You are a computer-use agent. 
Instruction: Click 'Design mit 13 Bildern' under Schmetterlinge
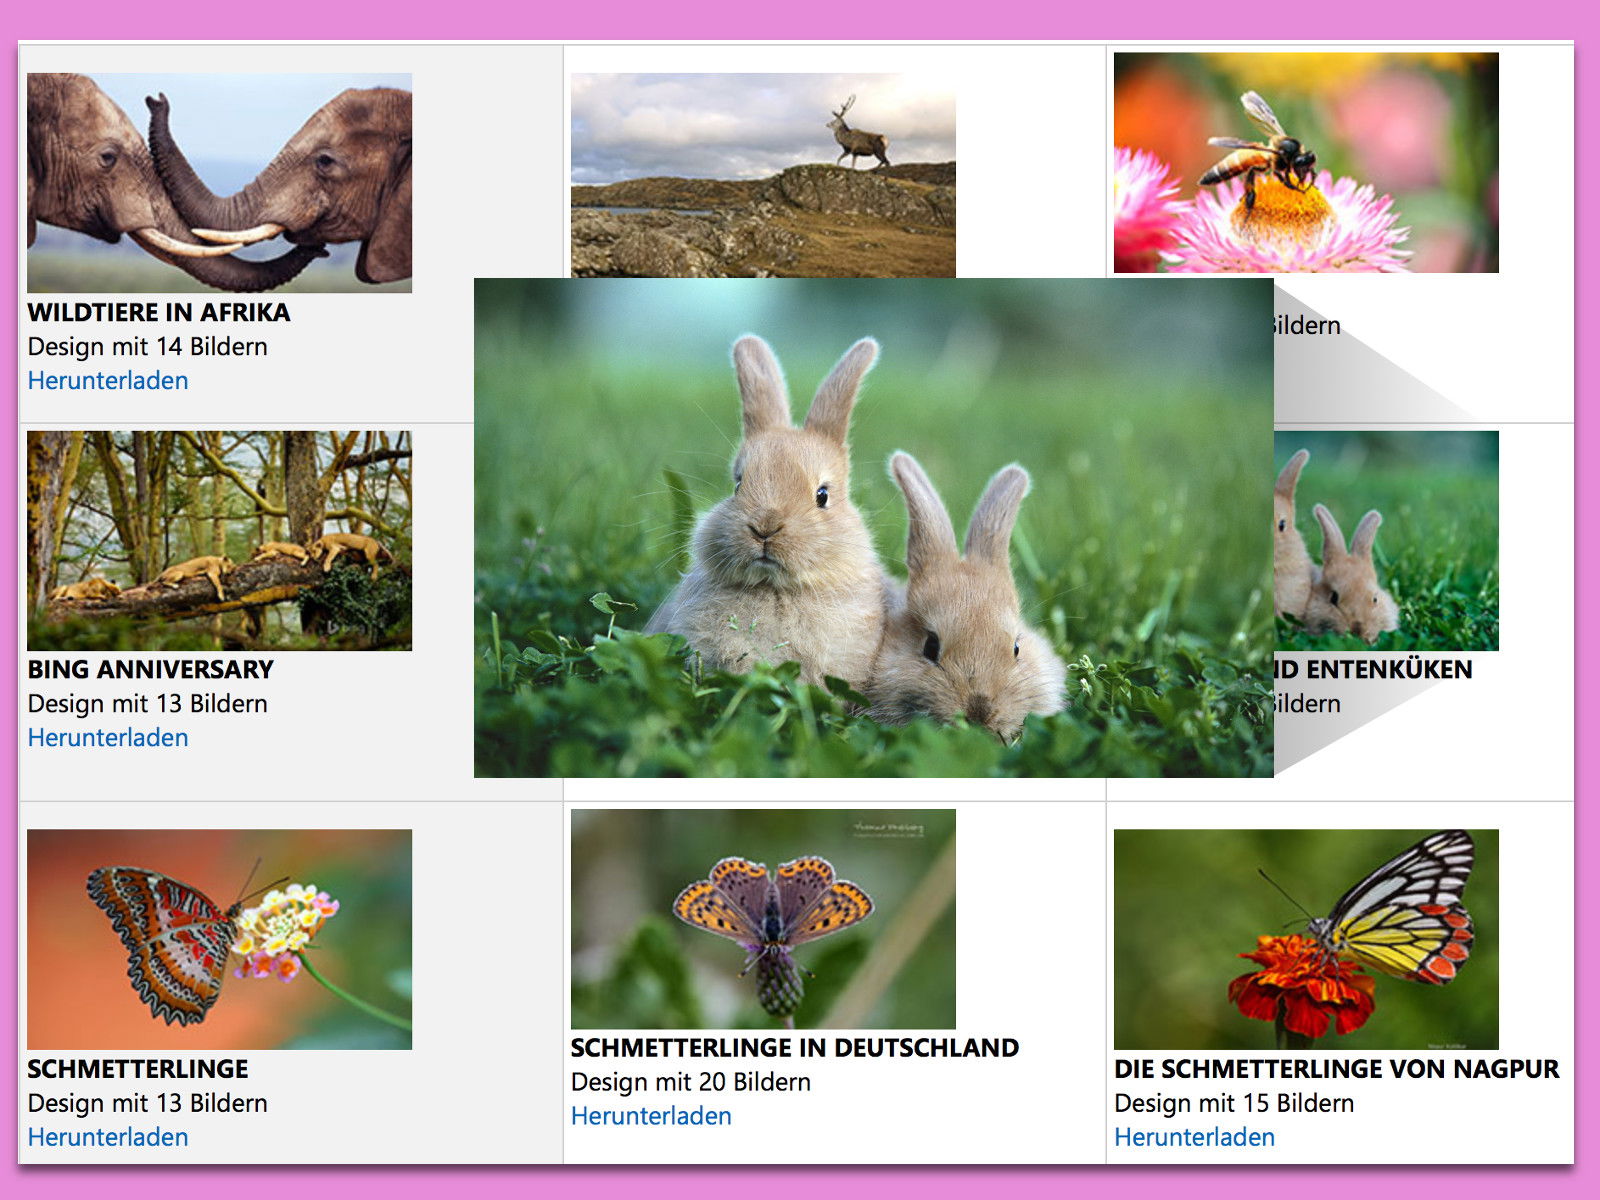(148, 1104)
